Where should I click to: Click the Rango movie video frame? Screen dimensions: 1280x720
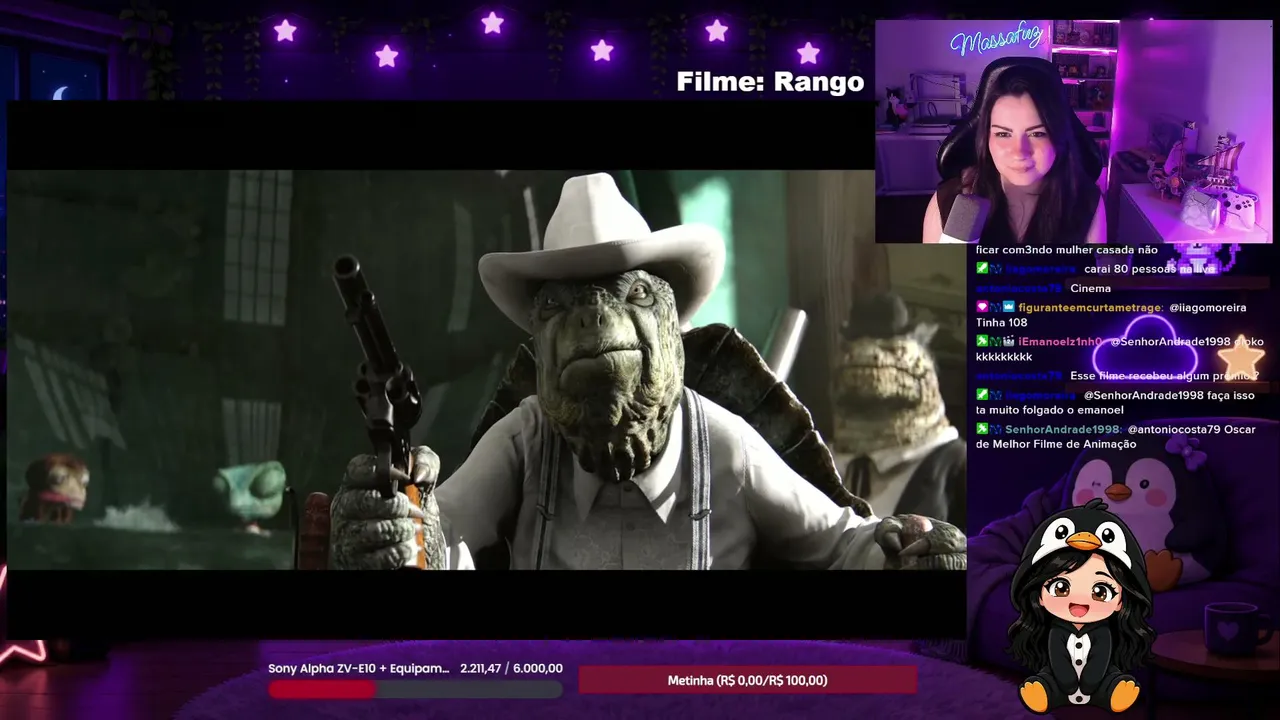pos(487,370)
